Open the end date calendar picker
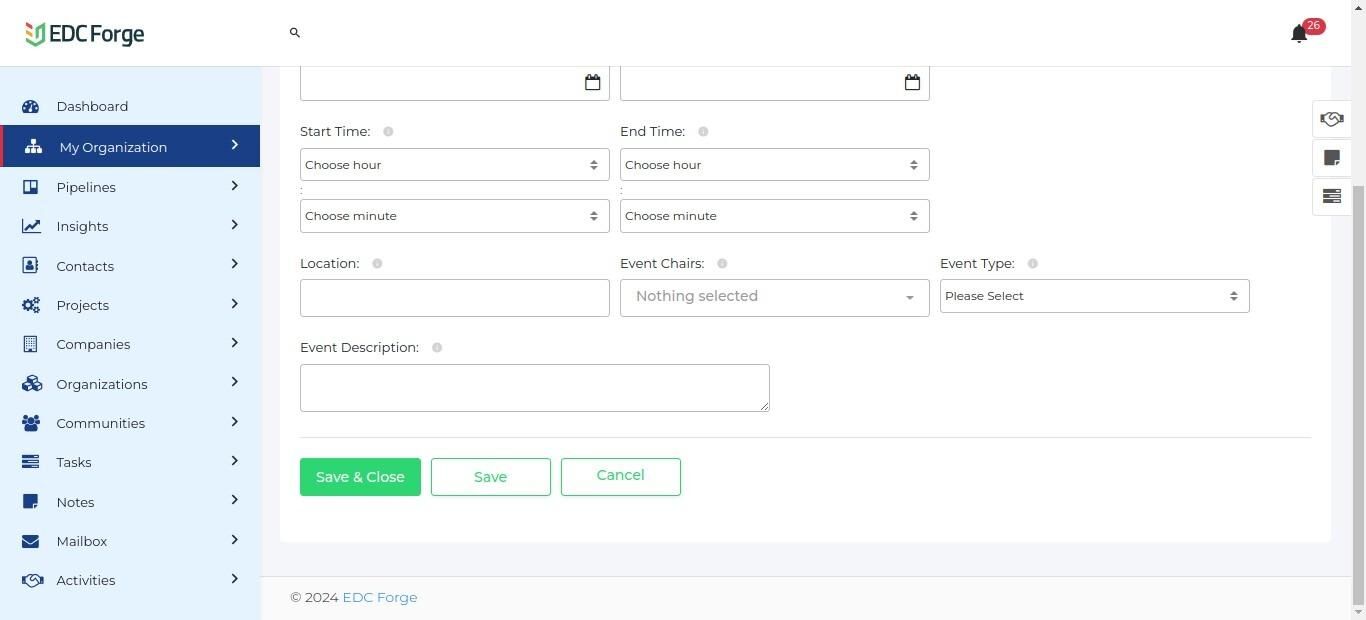The width and height of the screenshot is (1366, 620). coord(912,82)
